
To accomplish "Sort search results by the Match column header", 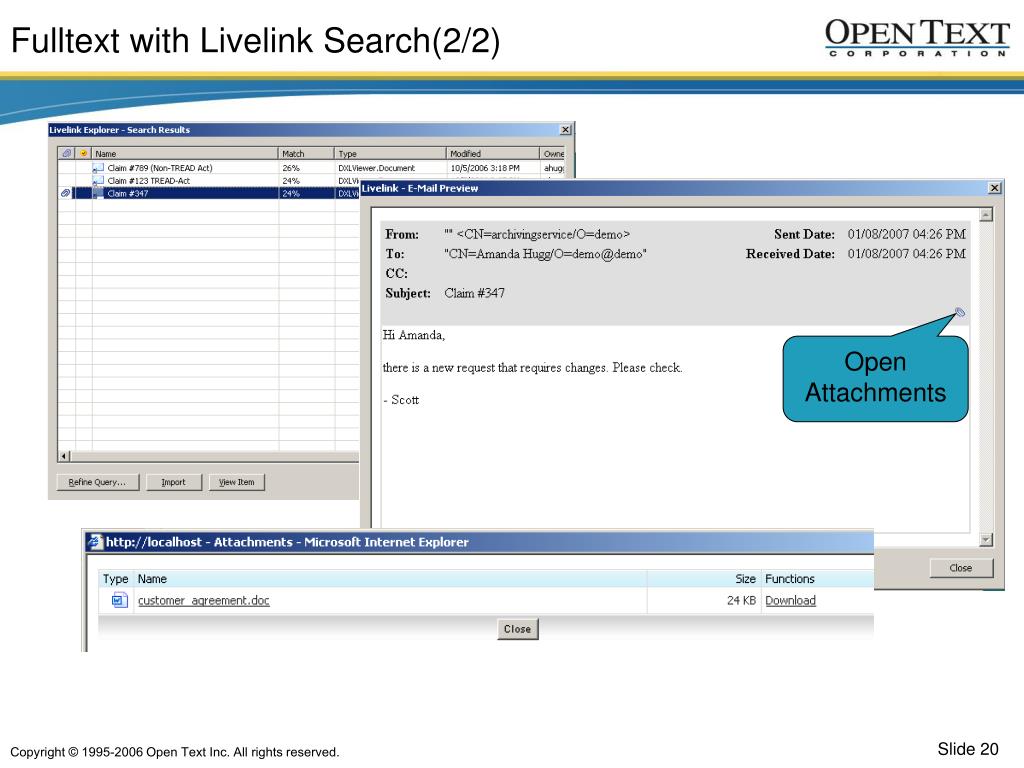I will 306,153.
